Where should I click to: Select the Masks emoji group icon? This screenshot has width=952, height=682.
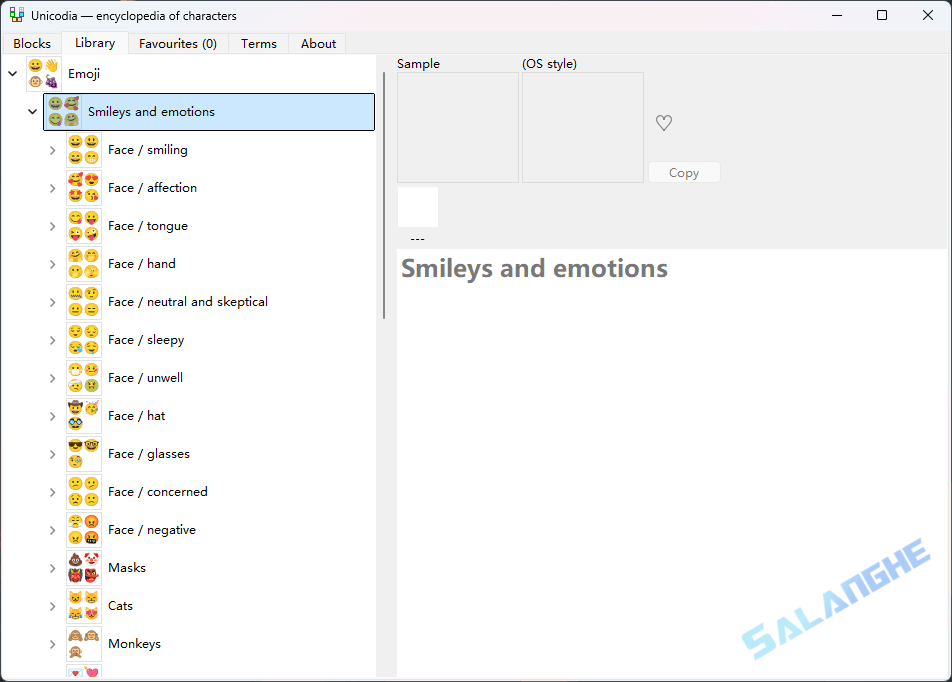click(83, 568)
